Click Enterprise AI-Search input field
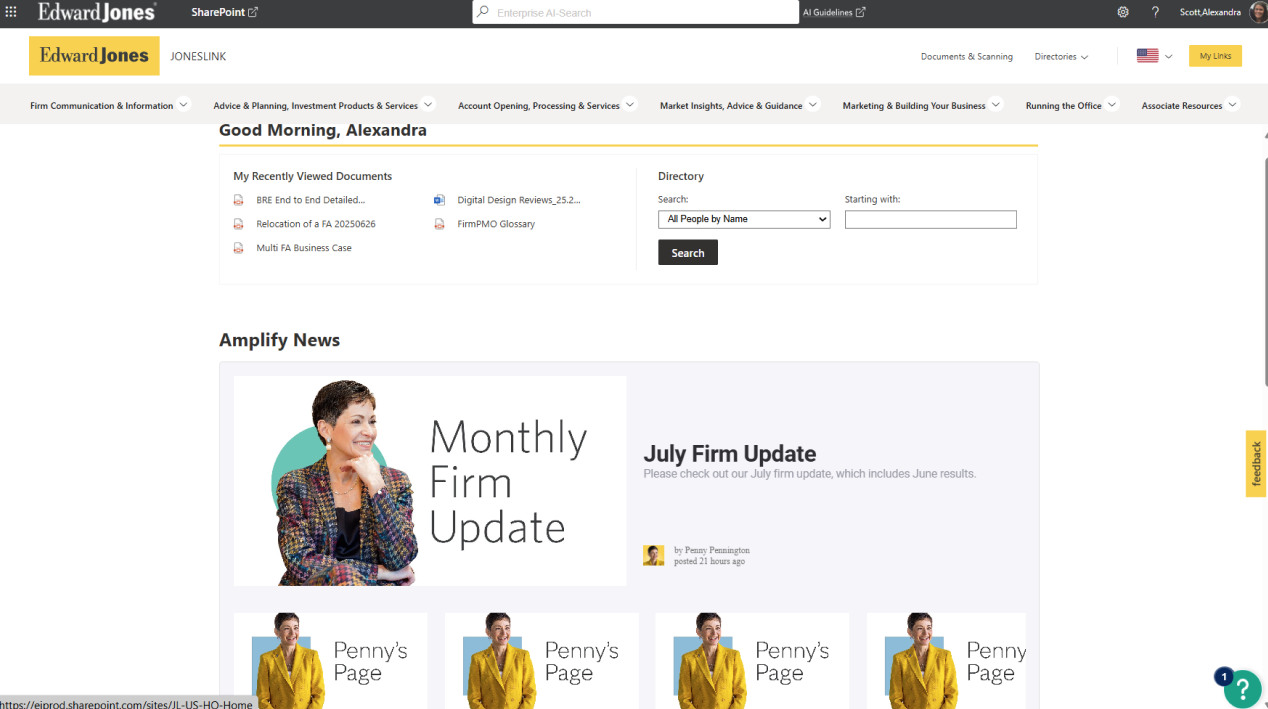The height and width of the screenshot is (709, 1268). coord(643,12)
